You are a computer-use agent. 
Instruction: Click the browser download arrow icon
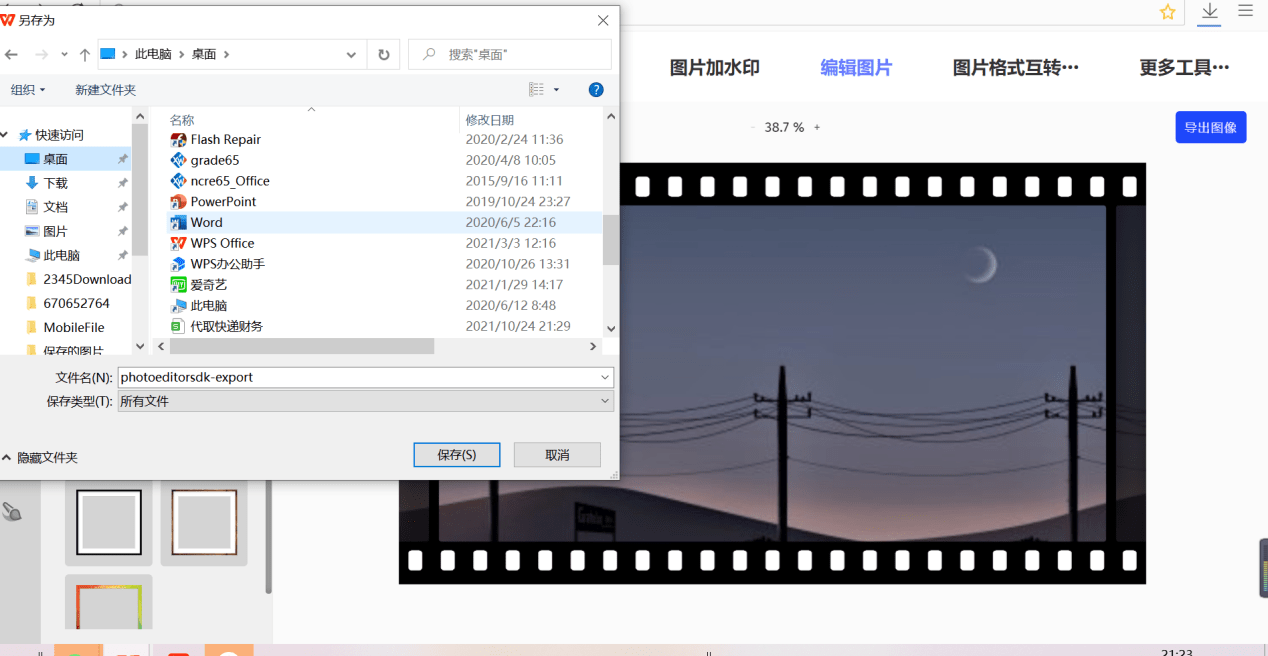(1210, 12)
